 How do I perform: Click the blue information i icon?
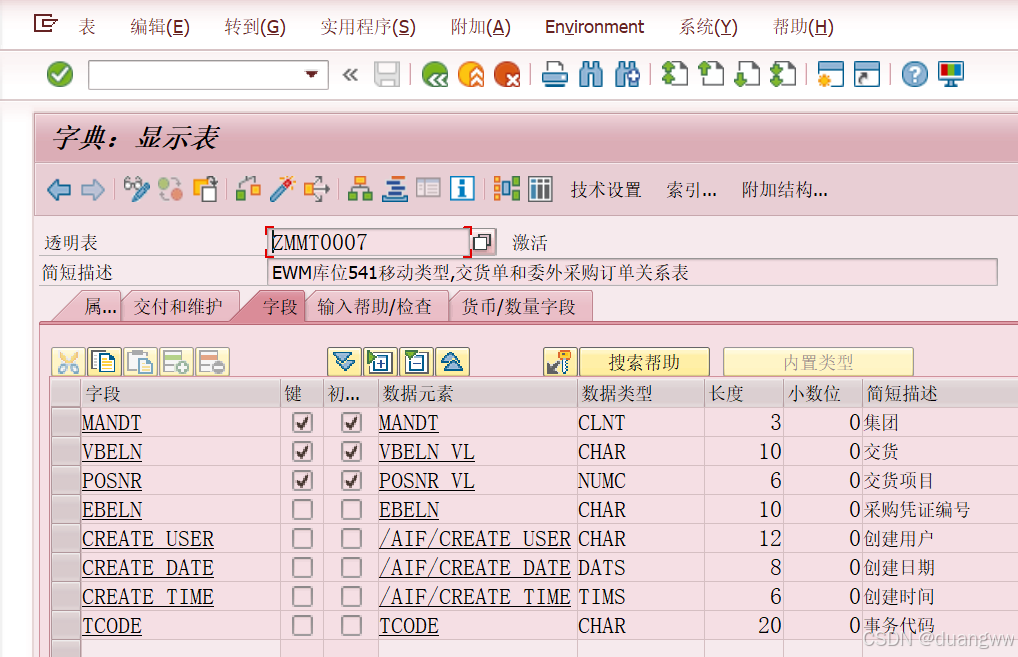coord(462,189)
